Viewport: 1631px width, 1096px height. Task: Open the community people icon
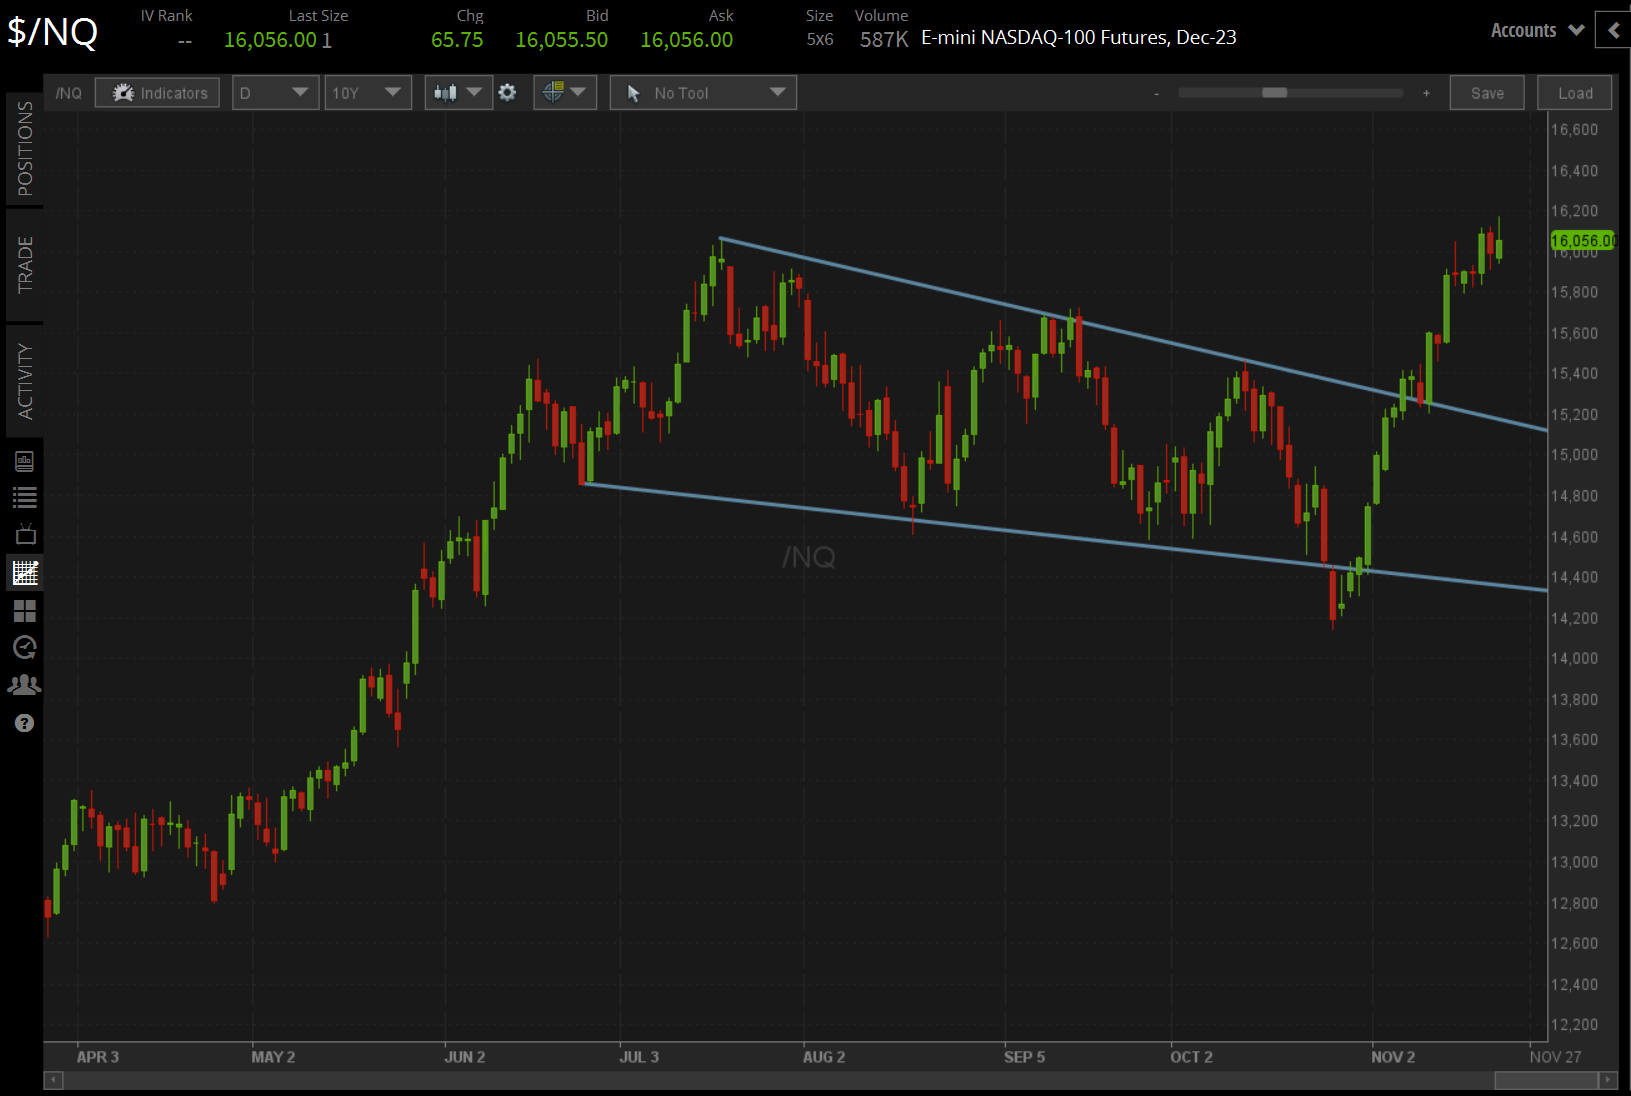pyautogui.click(x=24, y=685)
